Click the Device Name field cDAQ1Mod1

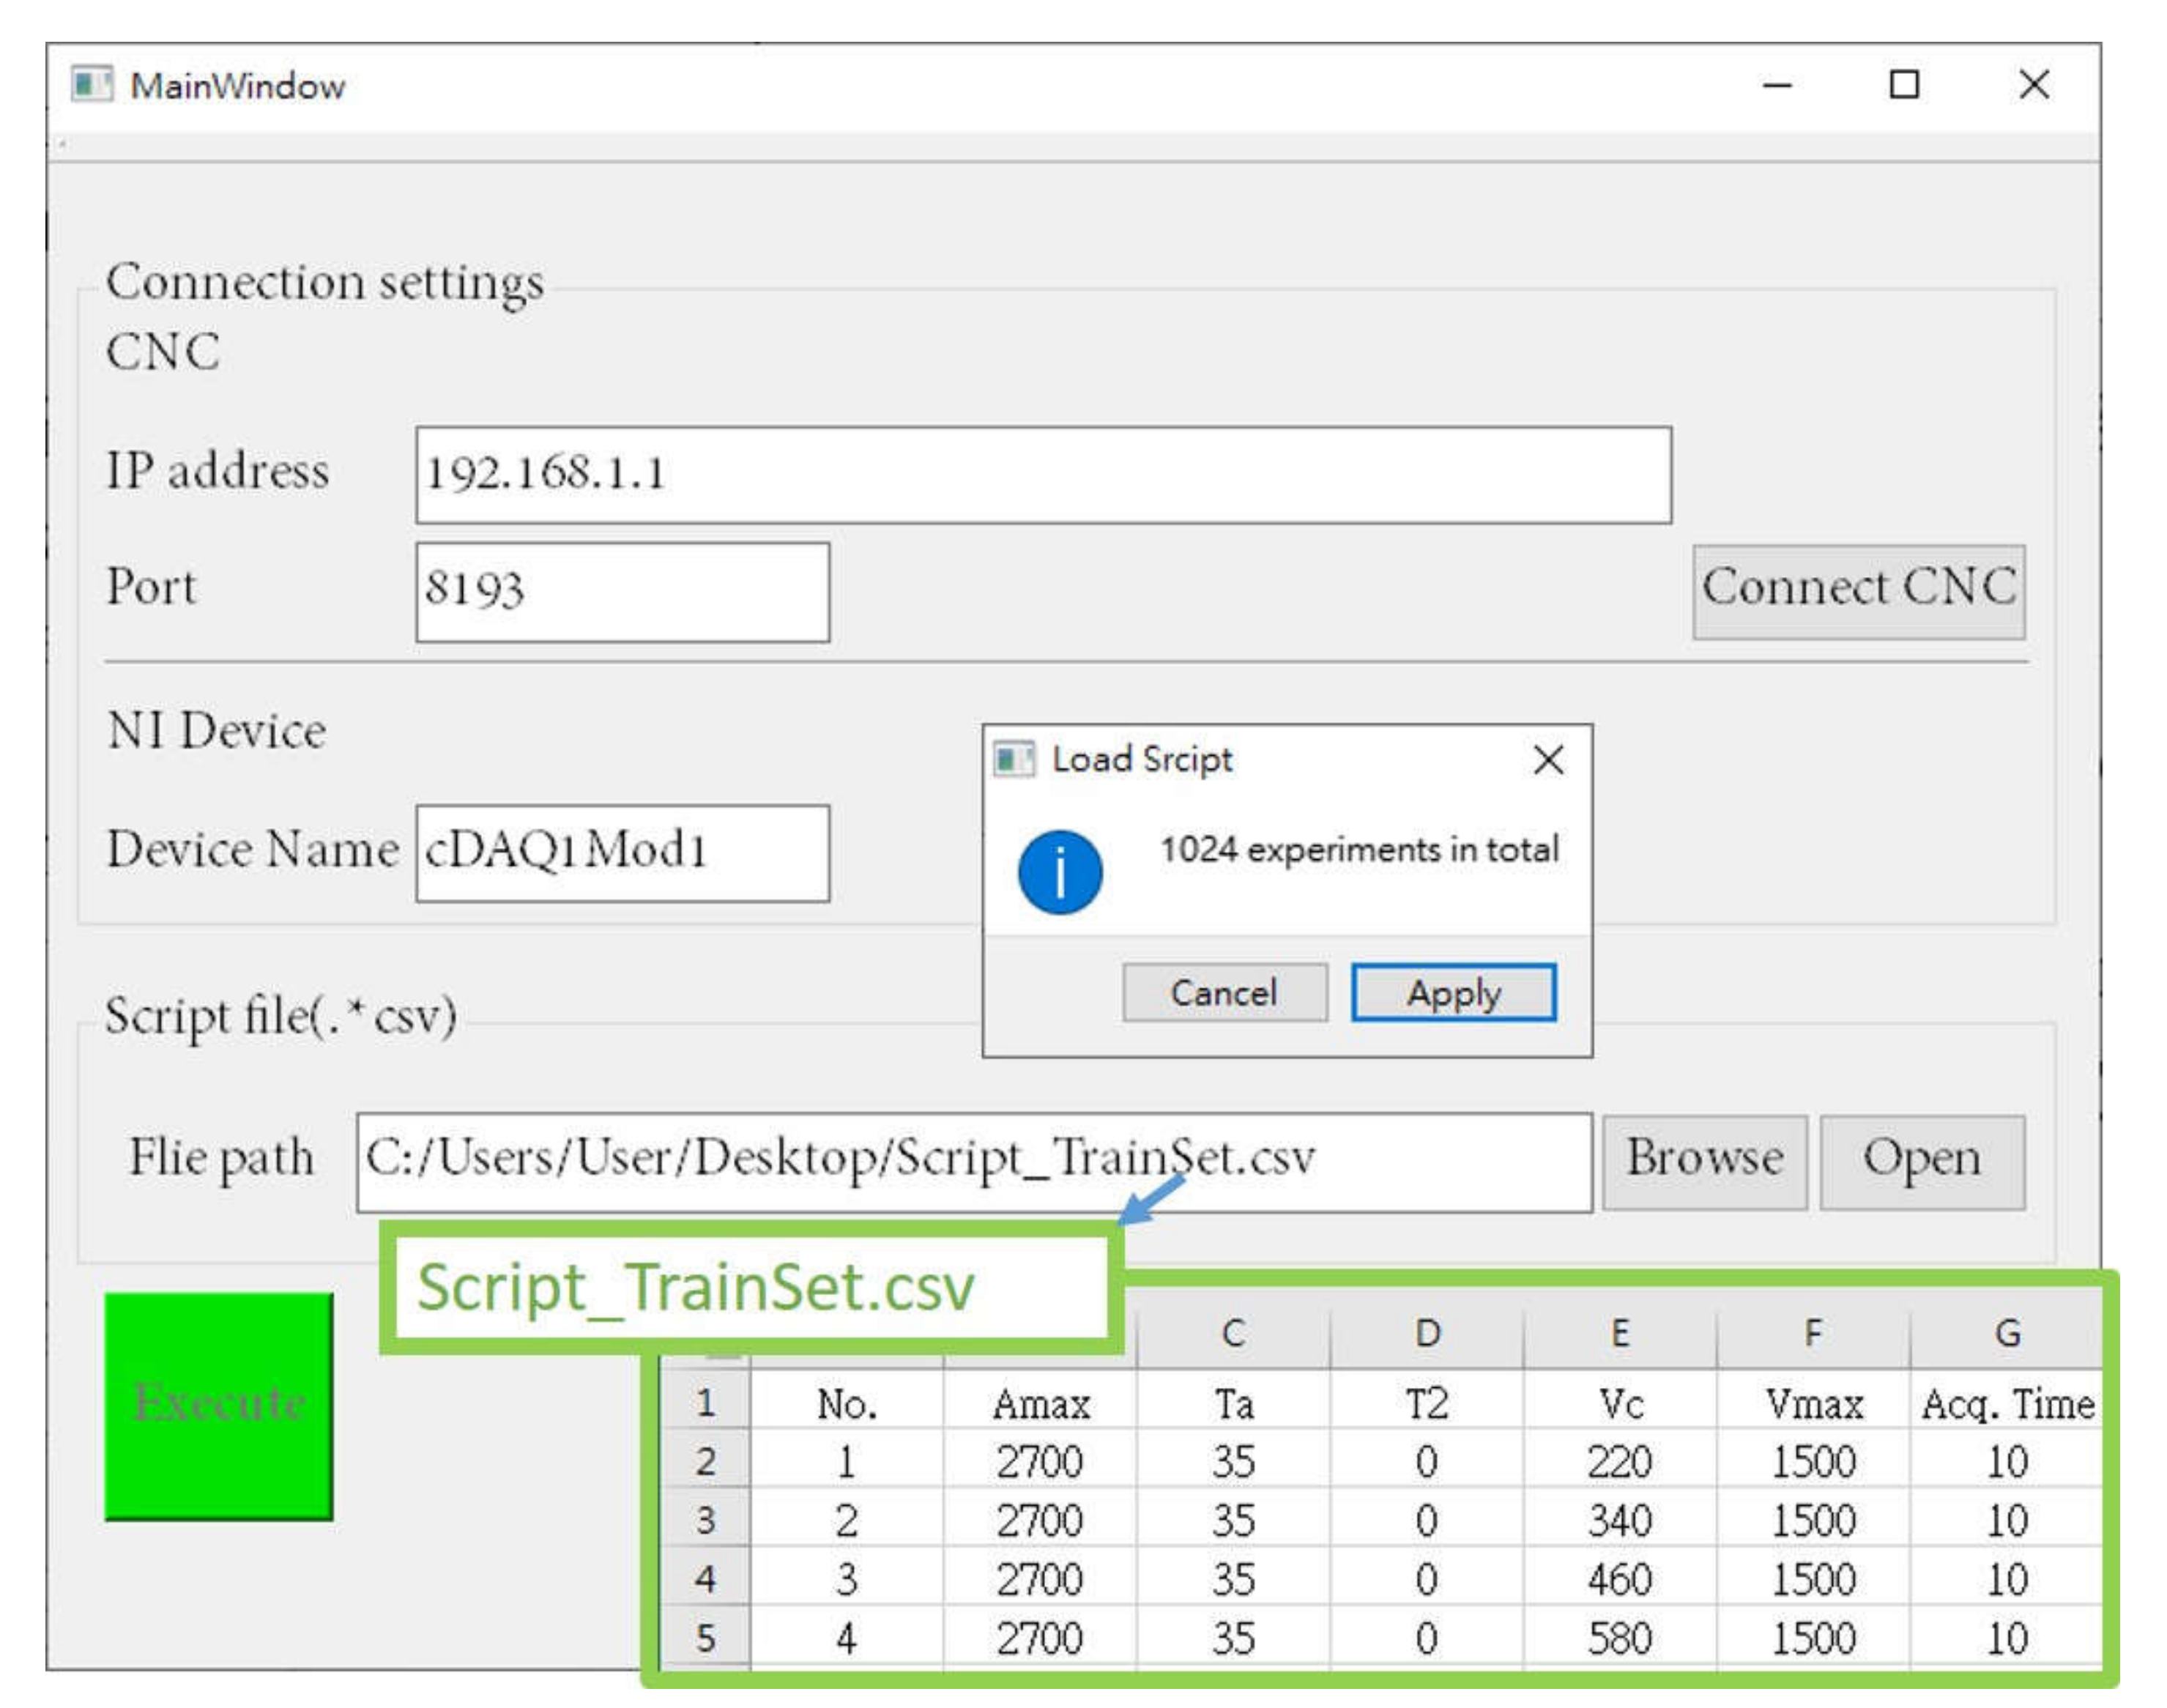click(x=622, y=853)
